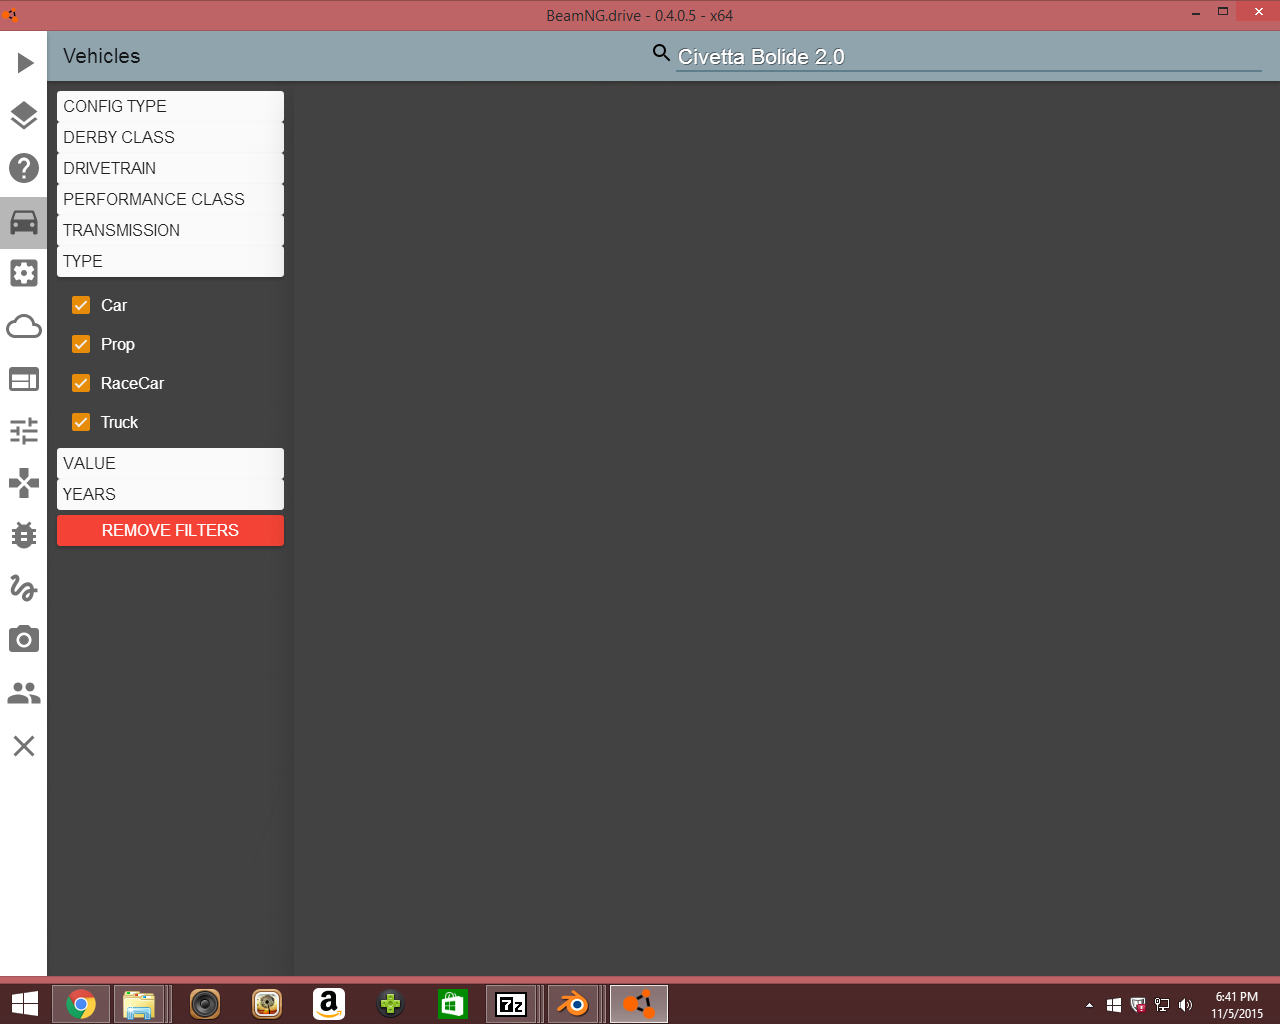Image resolution: width=1280 pixels, height=1024 pixels.
Task: Expand the YEARS filter
Action: point(170,494)
